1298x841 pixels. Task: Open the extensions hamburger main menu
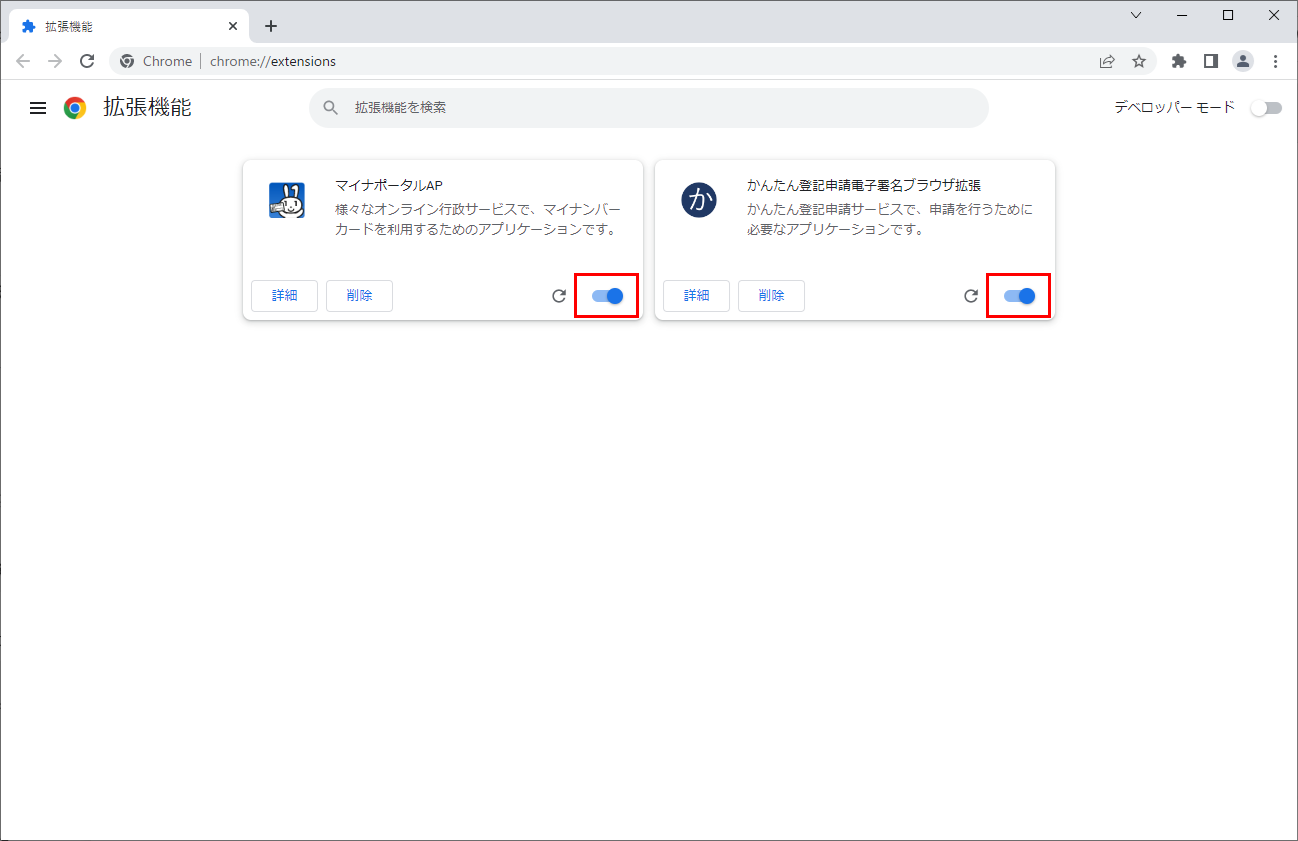click(x=38, y=108)
